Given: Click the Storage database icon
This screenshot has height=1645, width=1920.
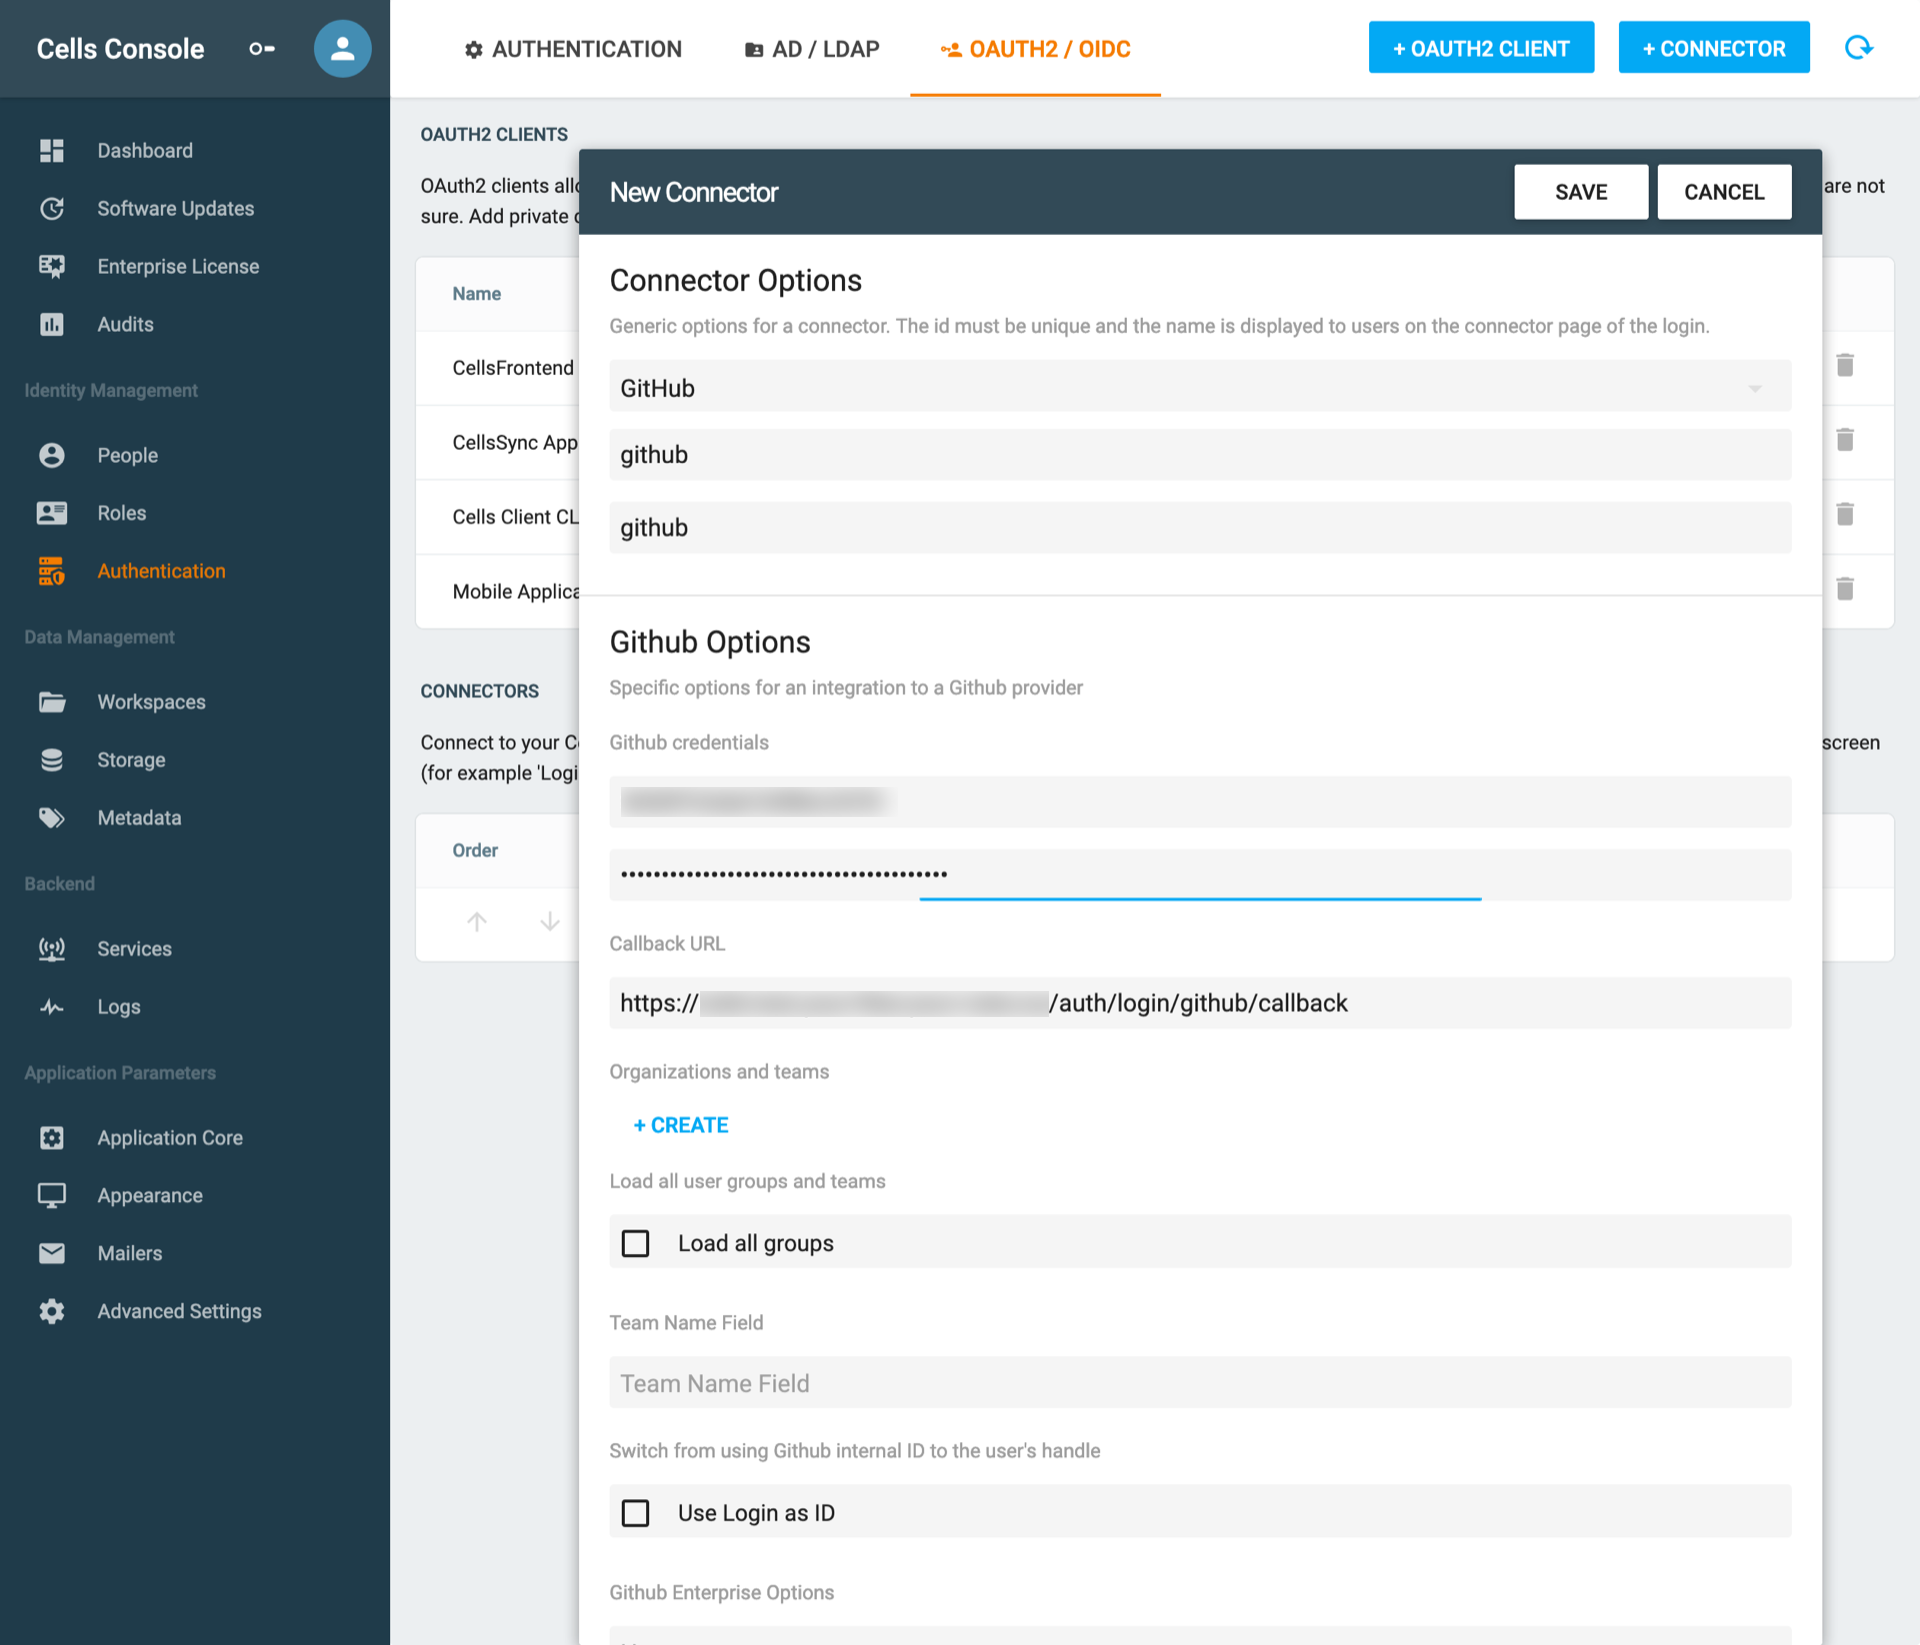Looking at the screenshot, I should point(52,761).
